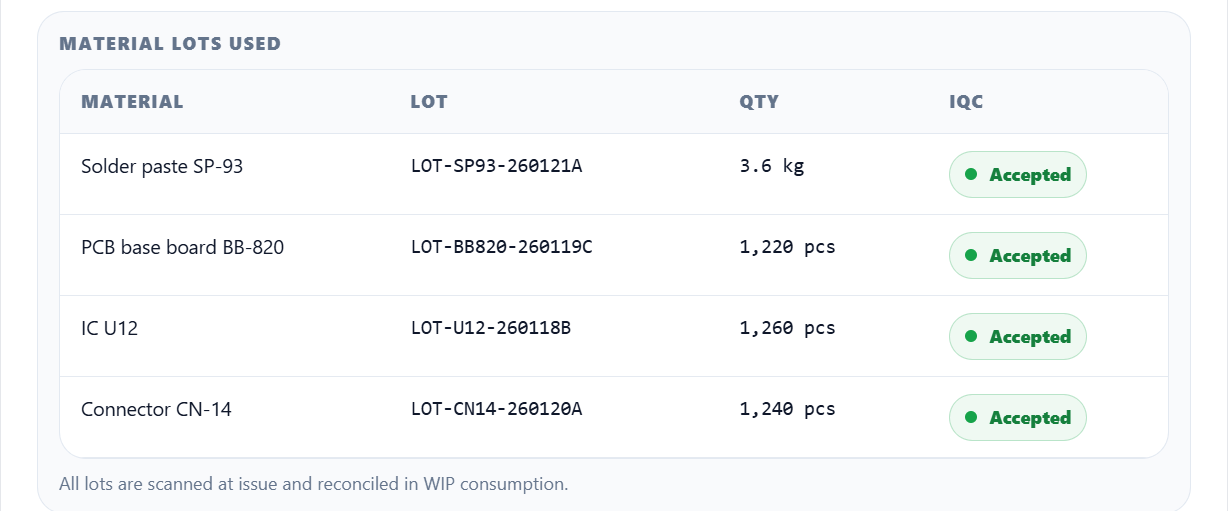Image resolution: width=1228 pixels, height=511 pixels.
Task: Click the IC U12 material name
Action: pos(109,328)
